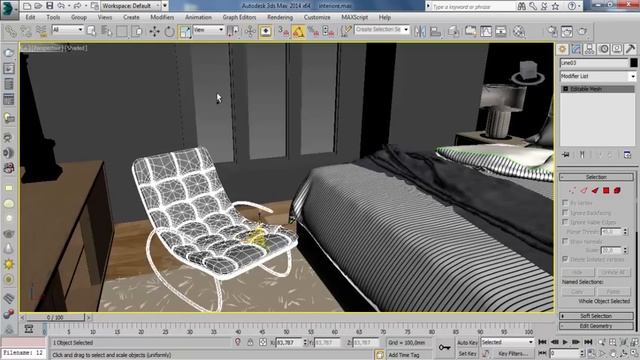Switch to the Utilities hammer tab

click(630, 49)
